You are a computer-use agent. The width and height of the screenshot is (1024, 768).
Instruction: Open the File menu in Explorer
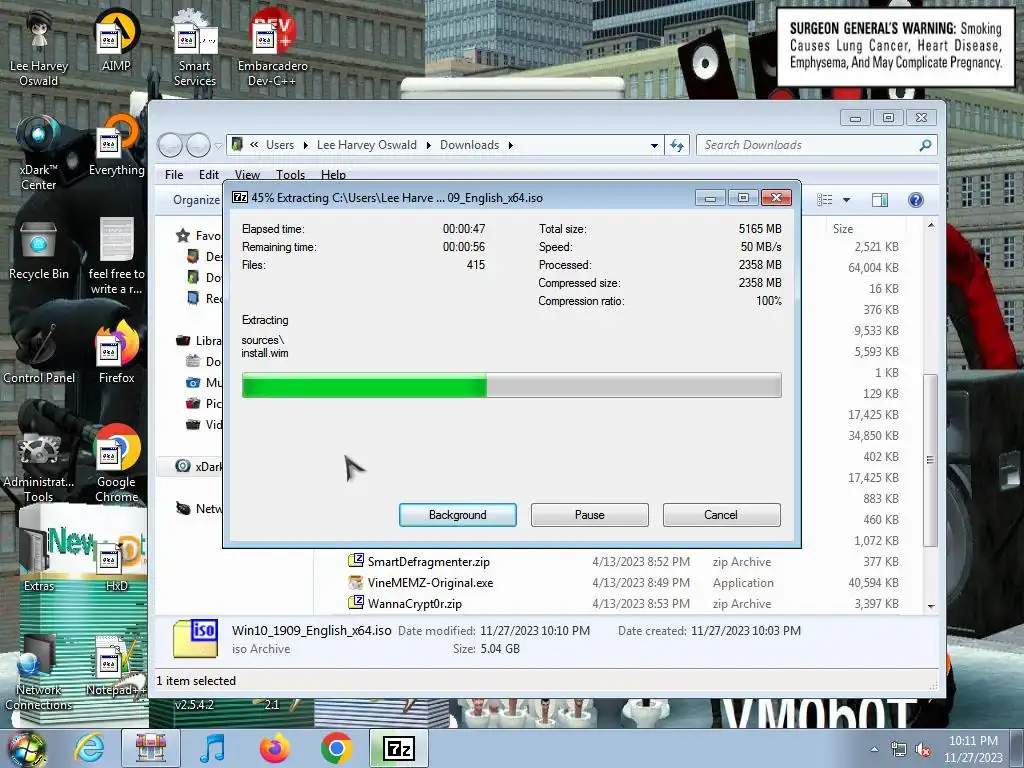click(x=174, y=175)
